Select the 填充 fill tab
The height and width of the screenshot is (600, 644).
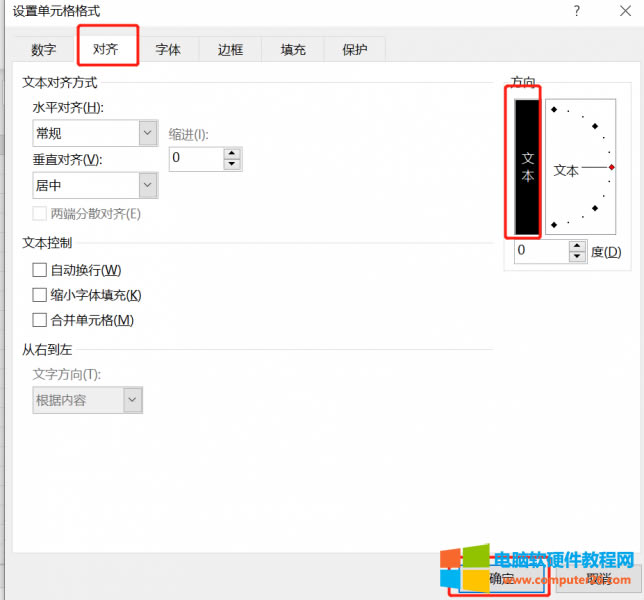click(293, 49)
